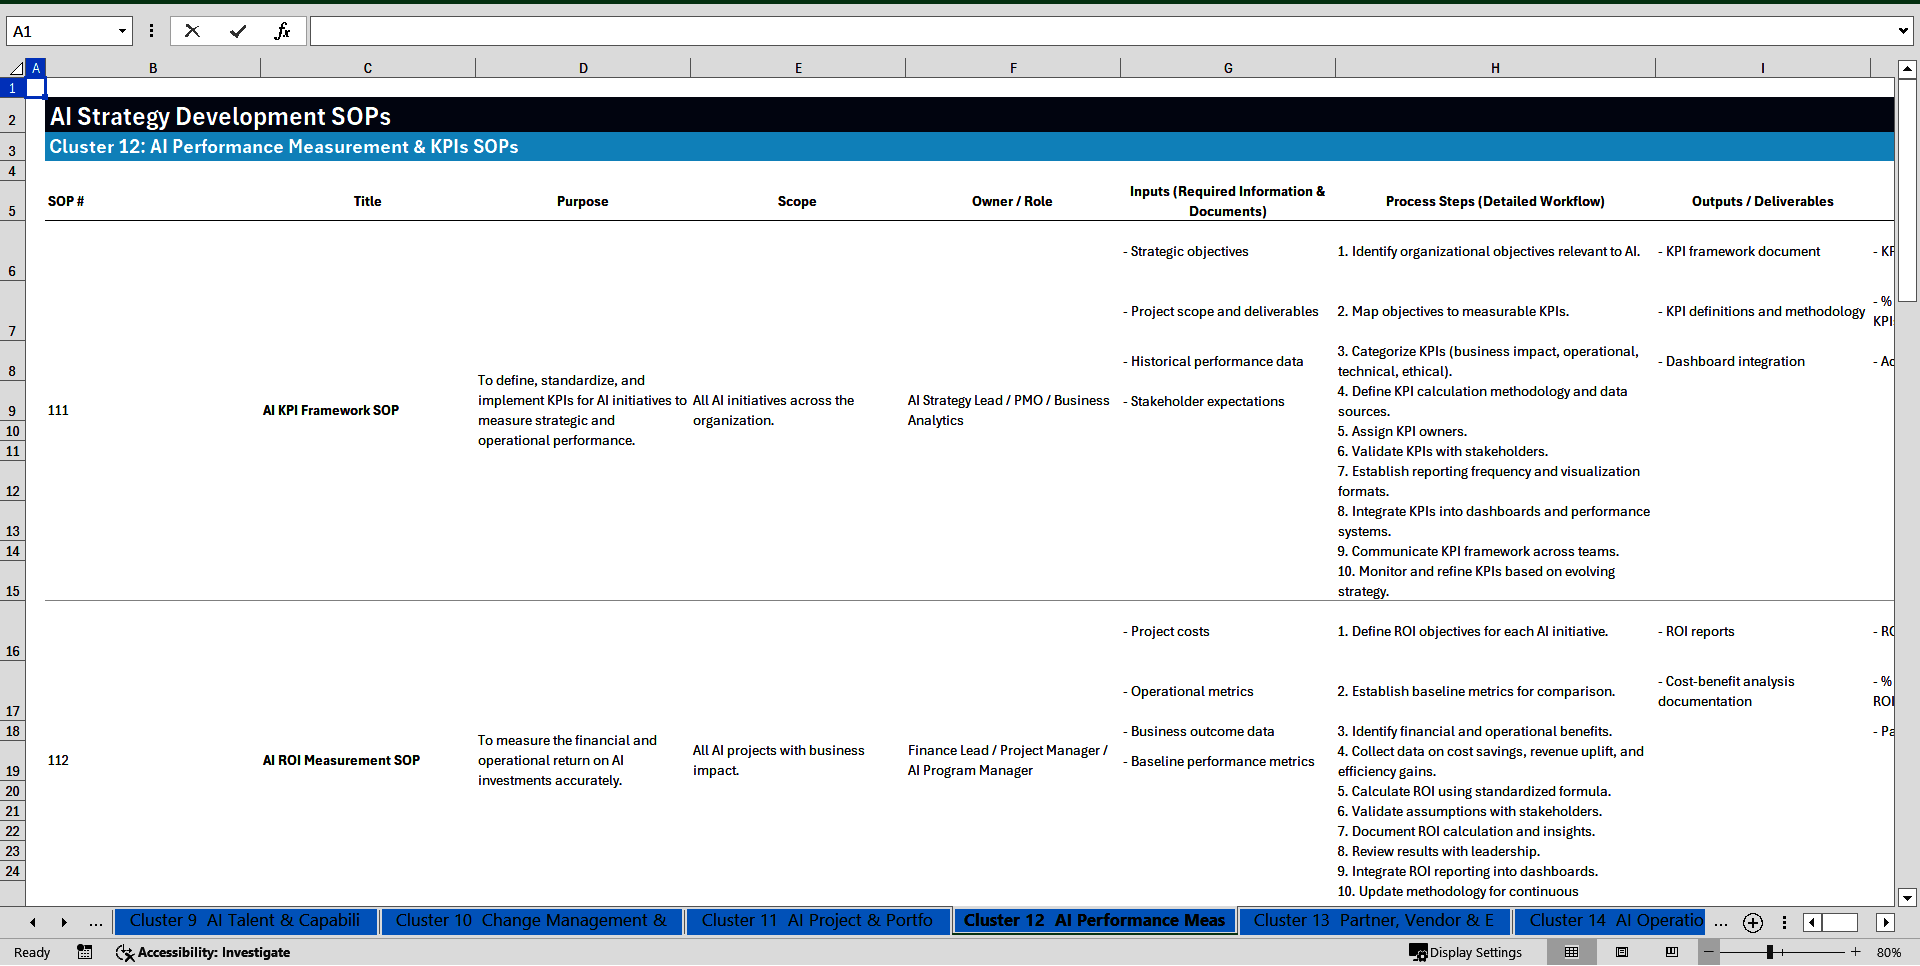Click the calendar icon next to Ready
Screen dimensions: 1920x966
(85, 952)
